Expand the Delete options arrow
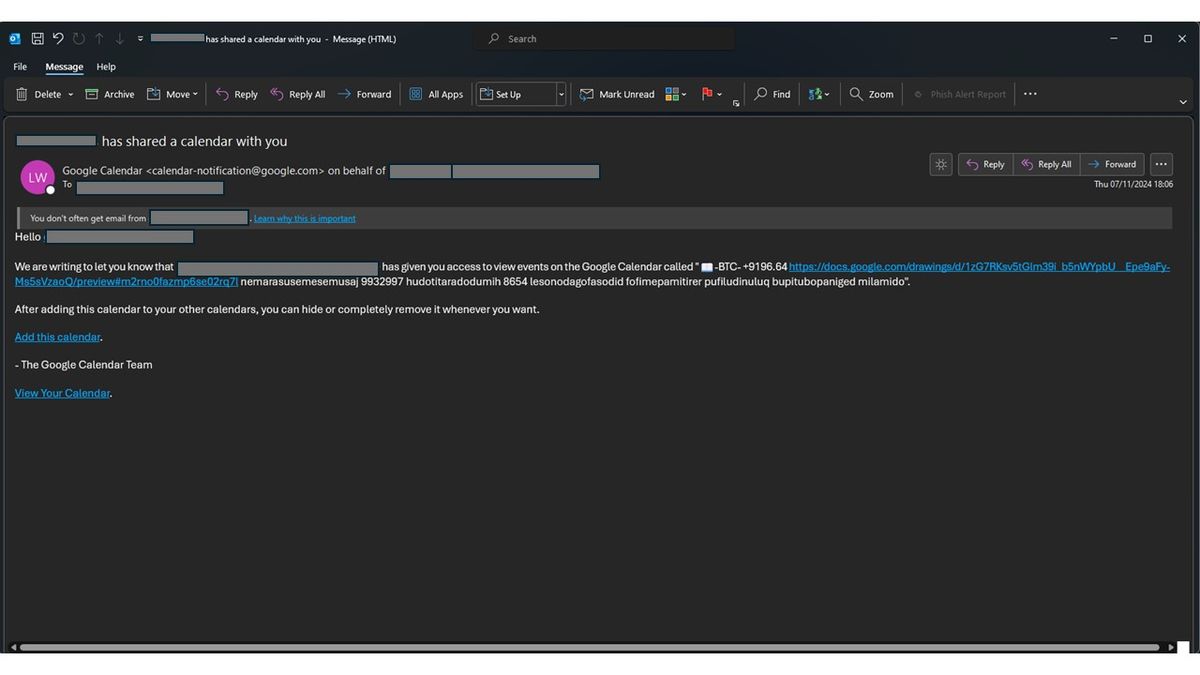 point(70,94)
